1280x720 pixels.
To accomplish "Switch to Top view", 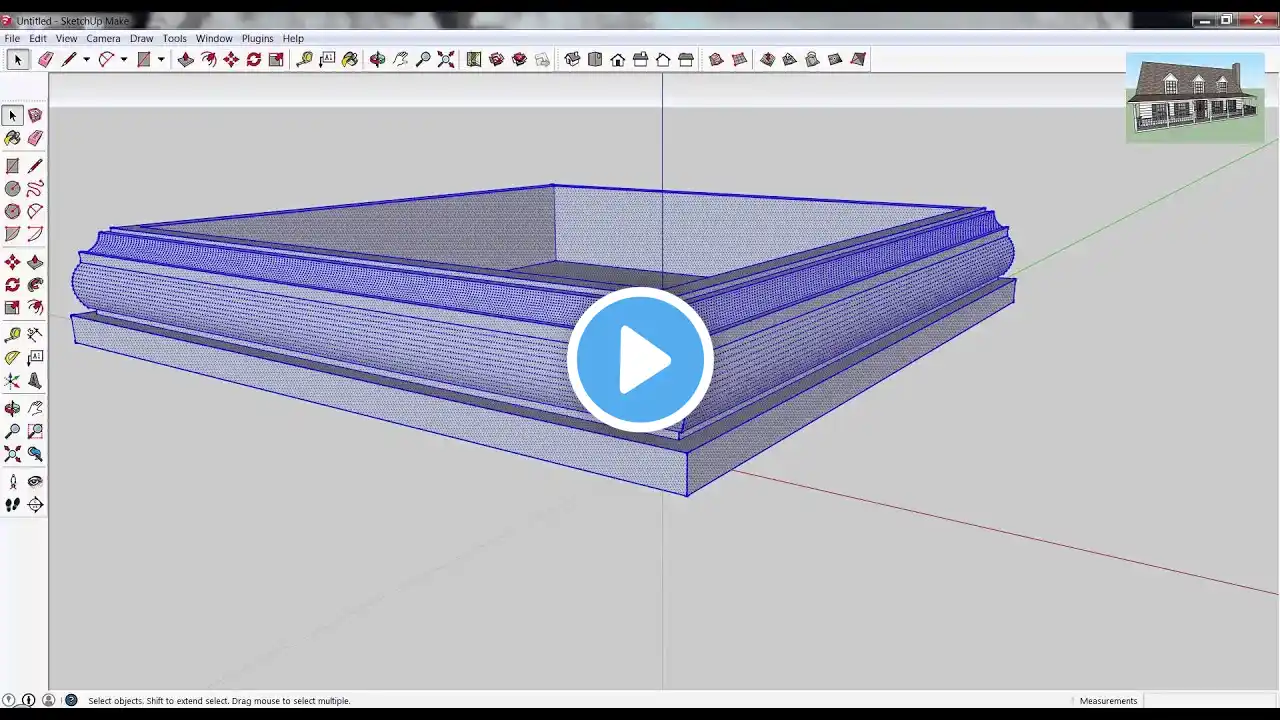I will click(x=595, y=60).
